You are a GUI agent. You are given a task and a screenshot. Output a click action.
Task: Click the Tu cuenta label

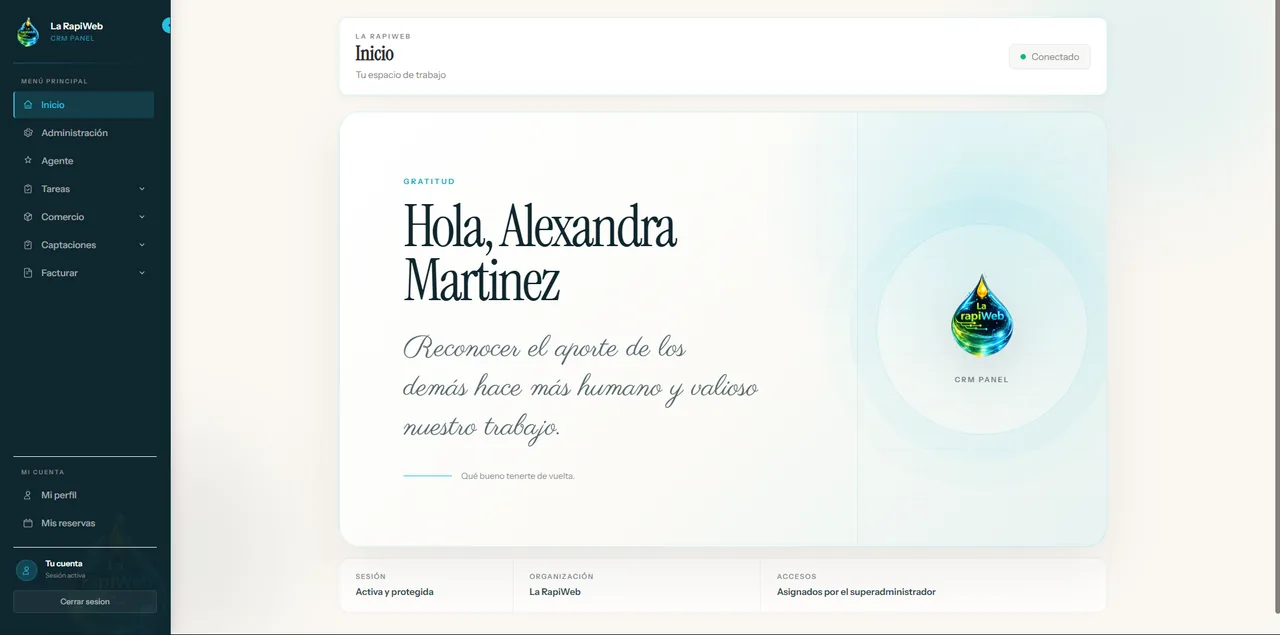(64, 564)
